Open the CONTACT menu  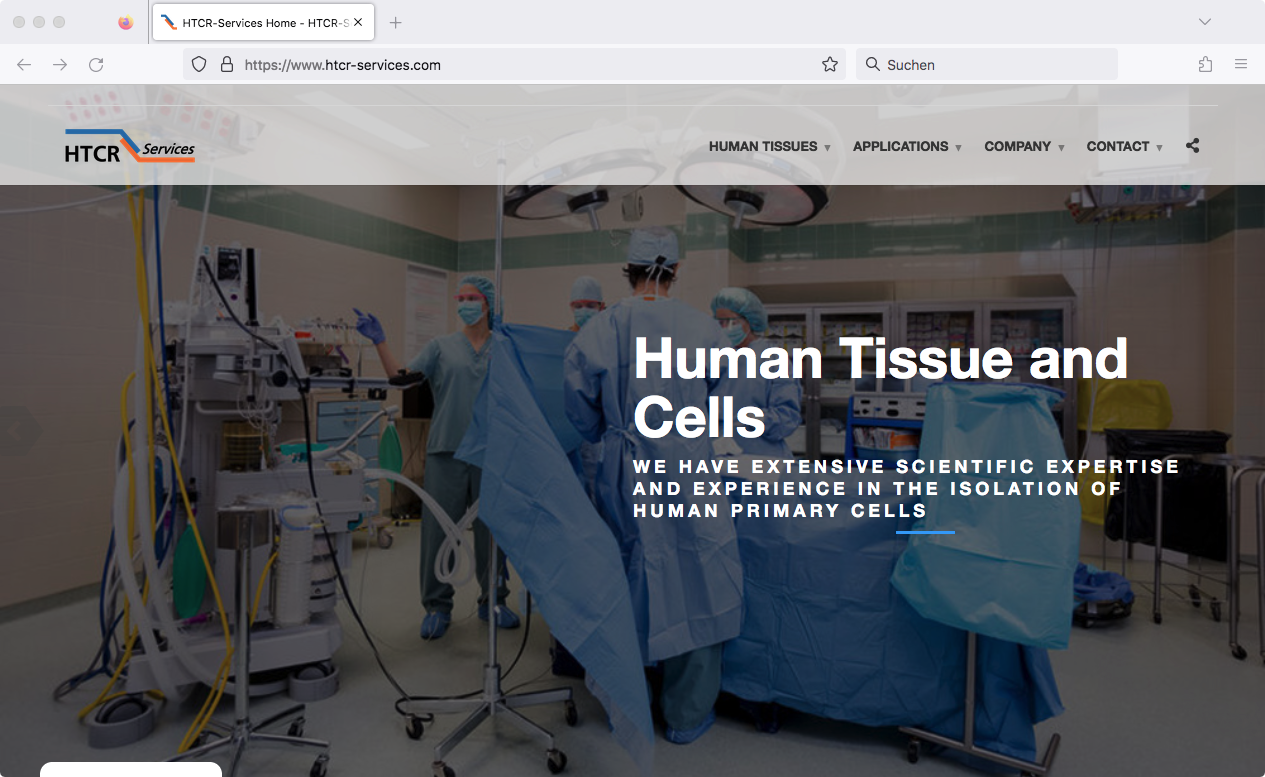1117,146
